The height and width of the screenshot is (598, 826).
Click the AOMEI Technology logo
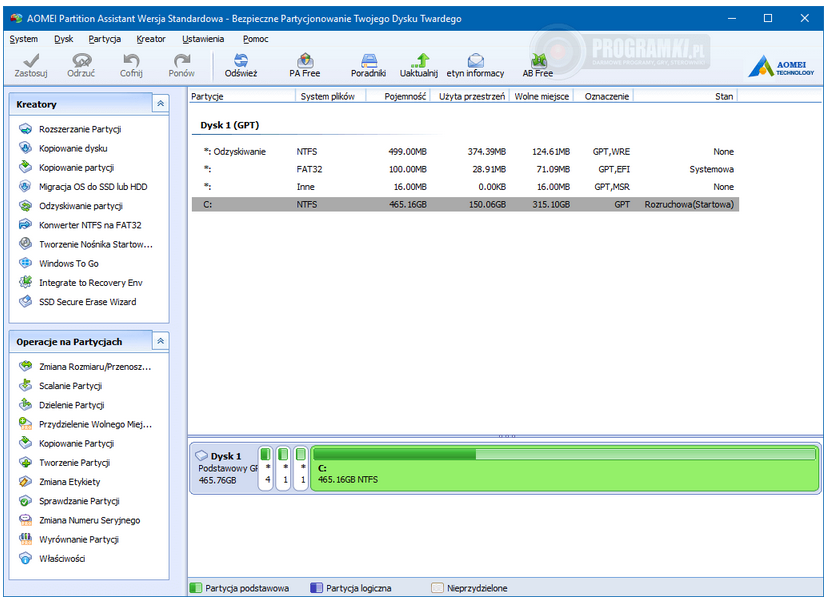[781, 67]
